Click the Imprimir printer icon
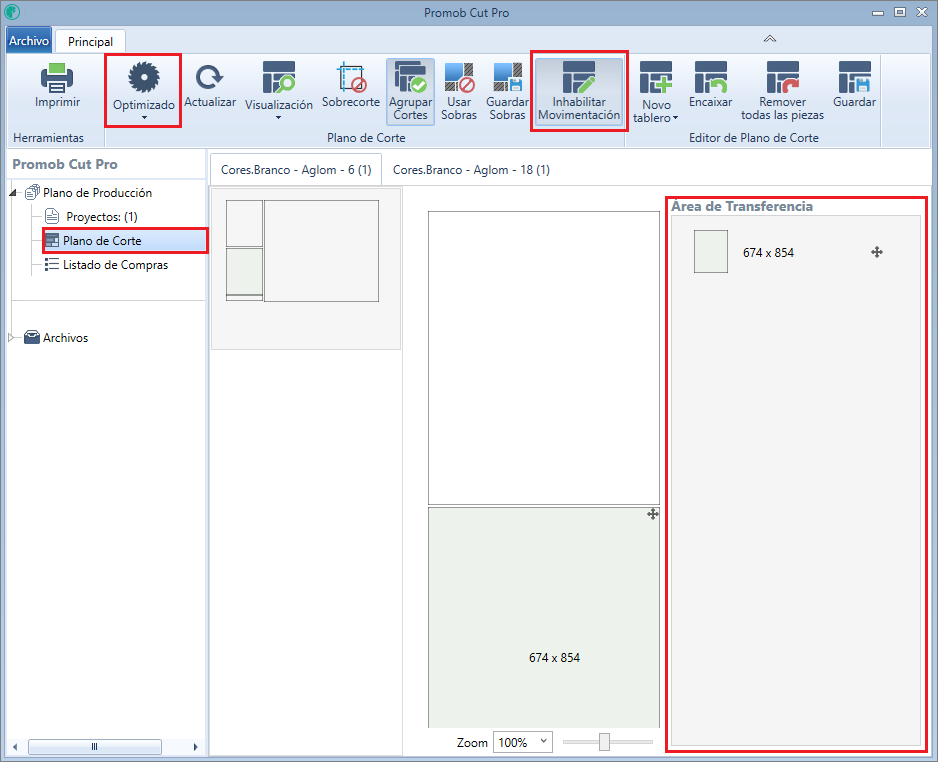The width and height of the screenshot is (938, 762). 57,78
